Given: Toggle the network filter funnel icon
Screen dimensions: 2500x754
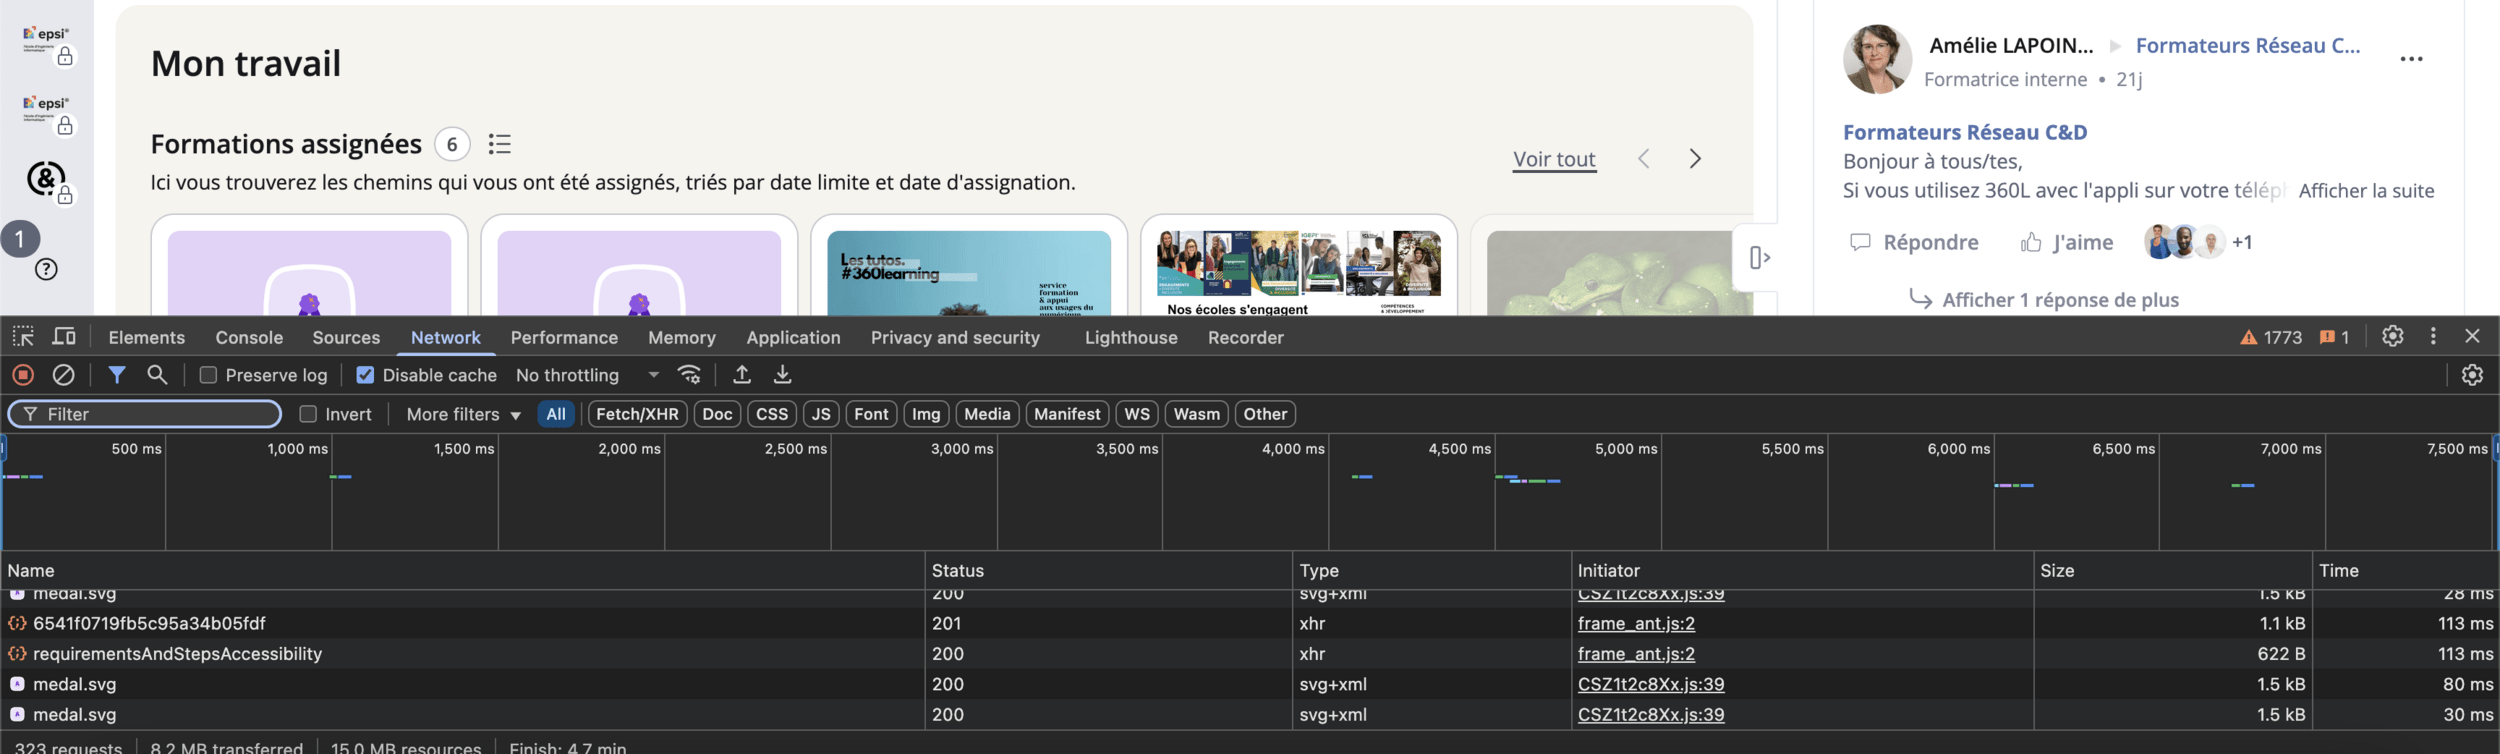Looking at the screenshot, I should pos(117,375).
